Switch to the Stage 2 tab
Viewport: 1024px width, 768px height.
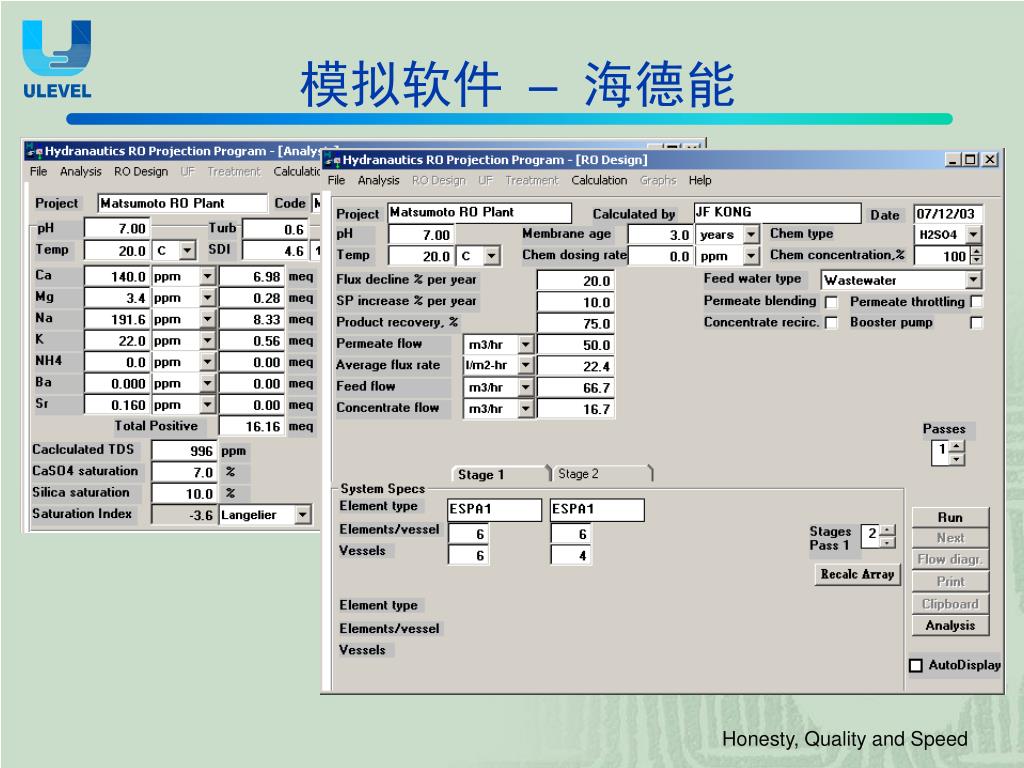tap(601, 474)
